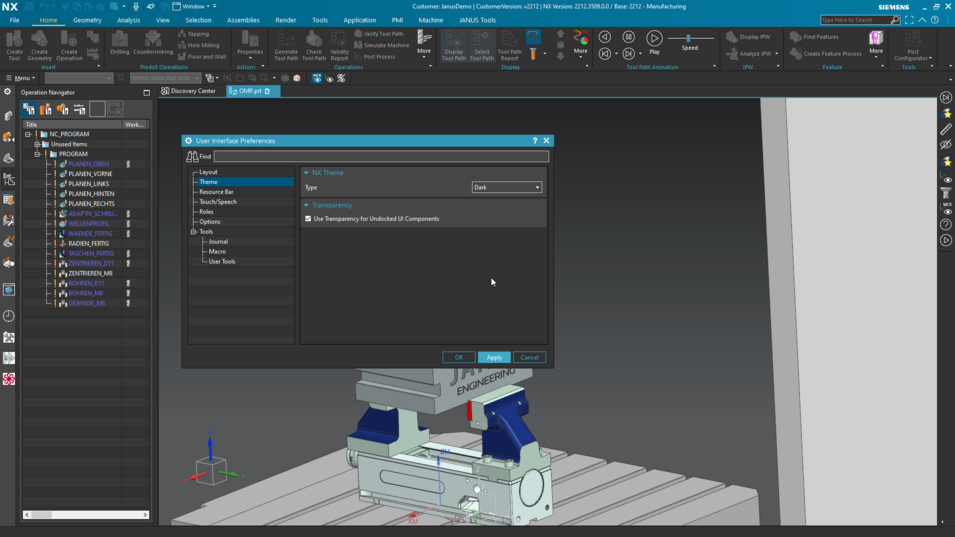Select Touch/Speech preferences item
The width and height of the screenshot is (955, 537).
pos(218,202)
